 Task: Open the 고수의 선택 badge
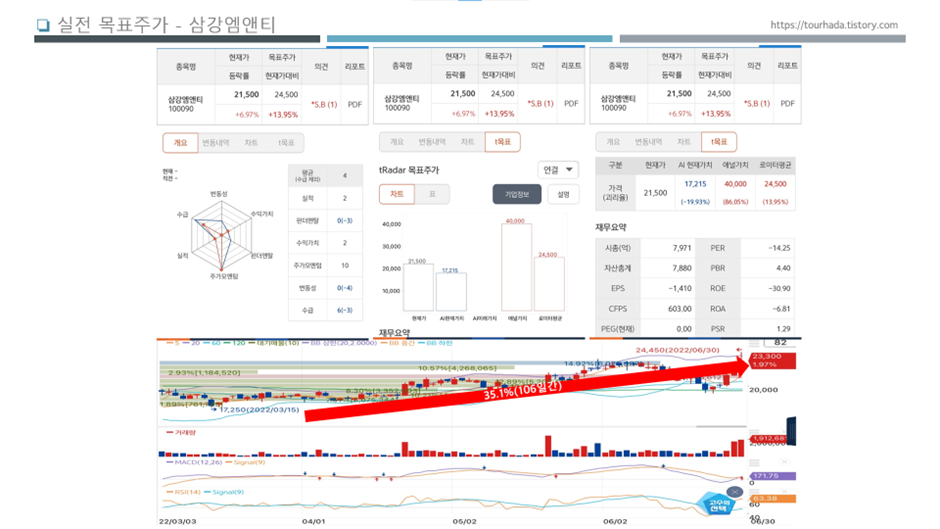point(718,506)
